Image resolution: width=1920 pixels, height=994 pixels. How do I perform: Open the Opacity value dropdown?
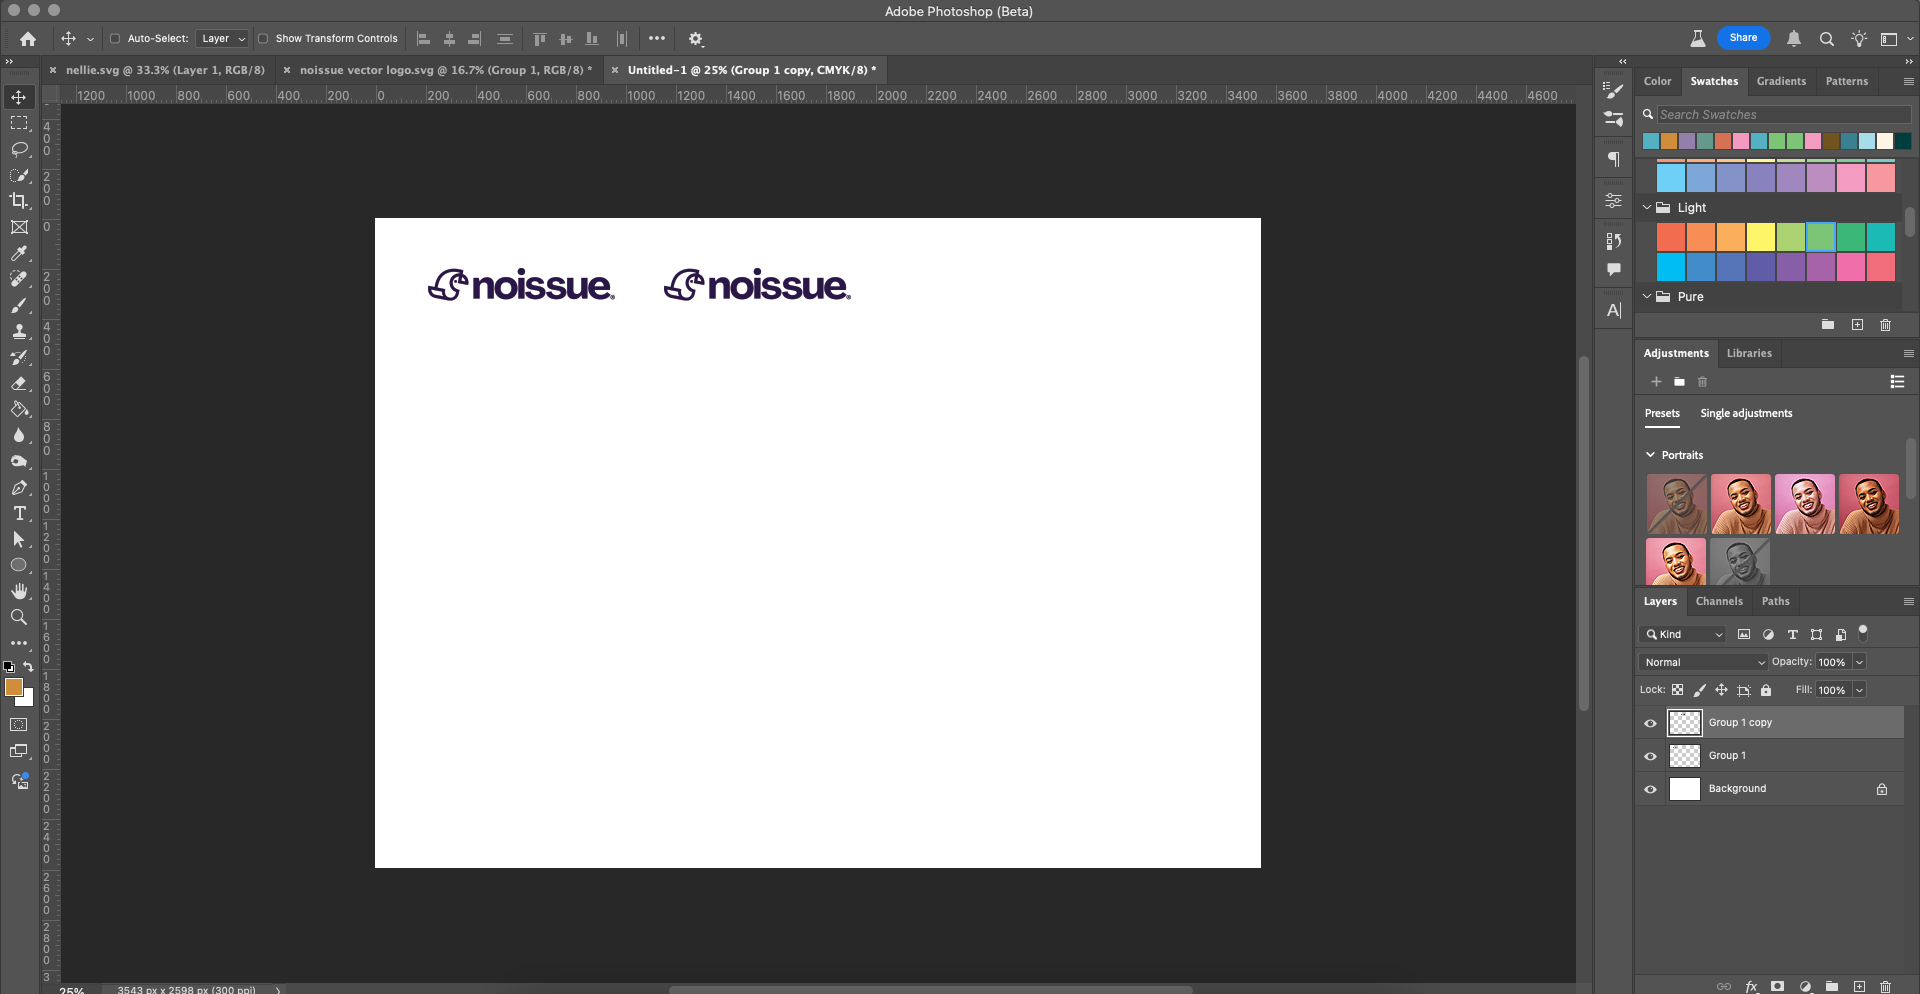point(1859,662)
